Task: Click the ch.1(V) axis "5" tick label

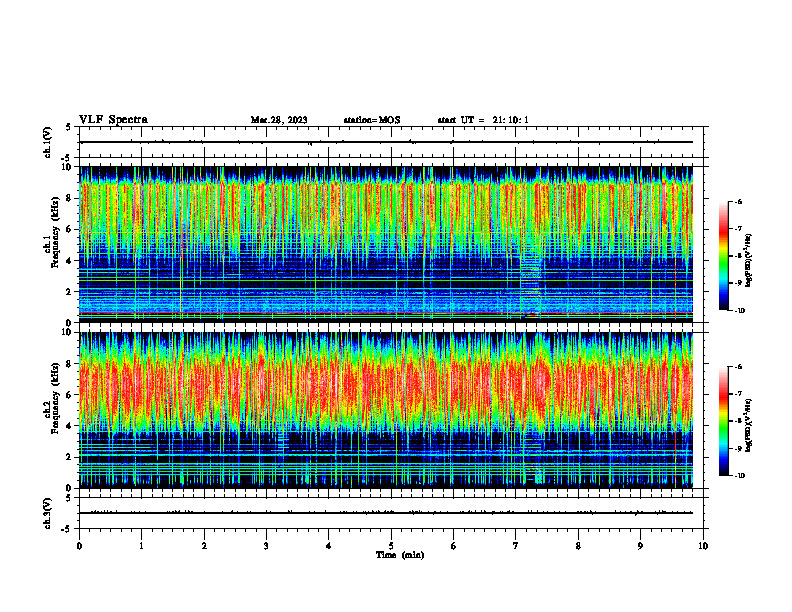Action: tap(69, 128)
